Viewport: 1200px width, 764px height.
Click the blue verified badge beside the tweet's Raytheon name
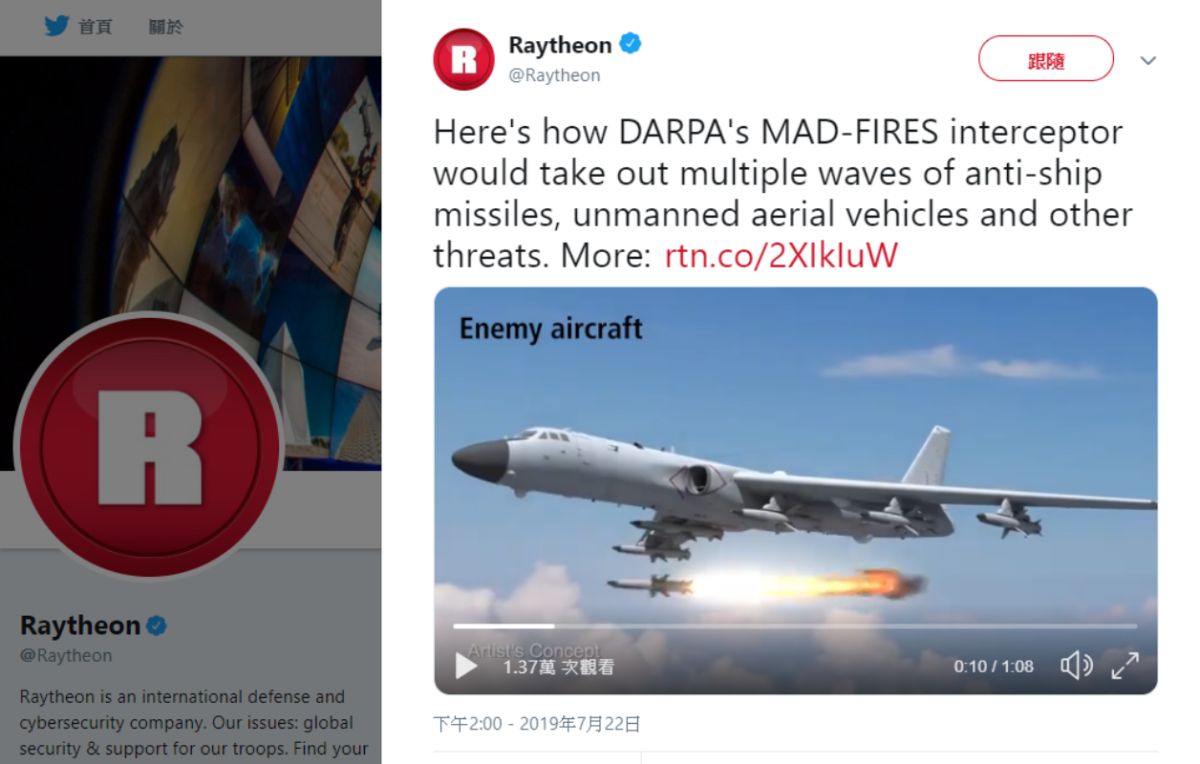[x=631, y=44]
